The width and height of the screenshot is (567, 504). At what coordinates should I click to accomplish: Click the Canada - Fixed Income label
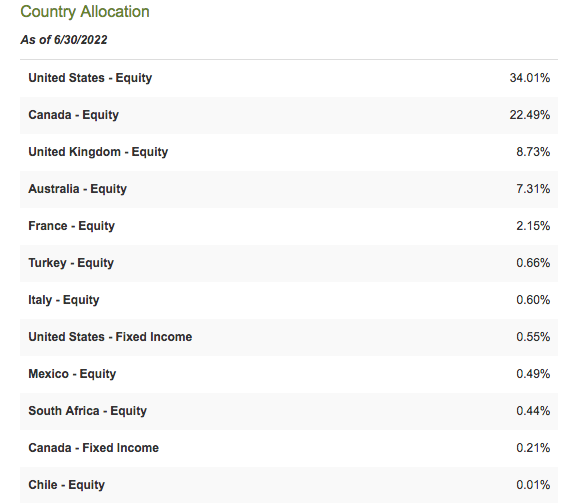point(94,448)
